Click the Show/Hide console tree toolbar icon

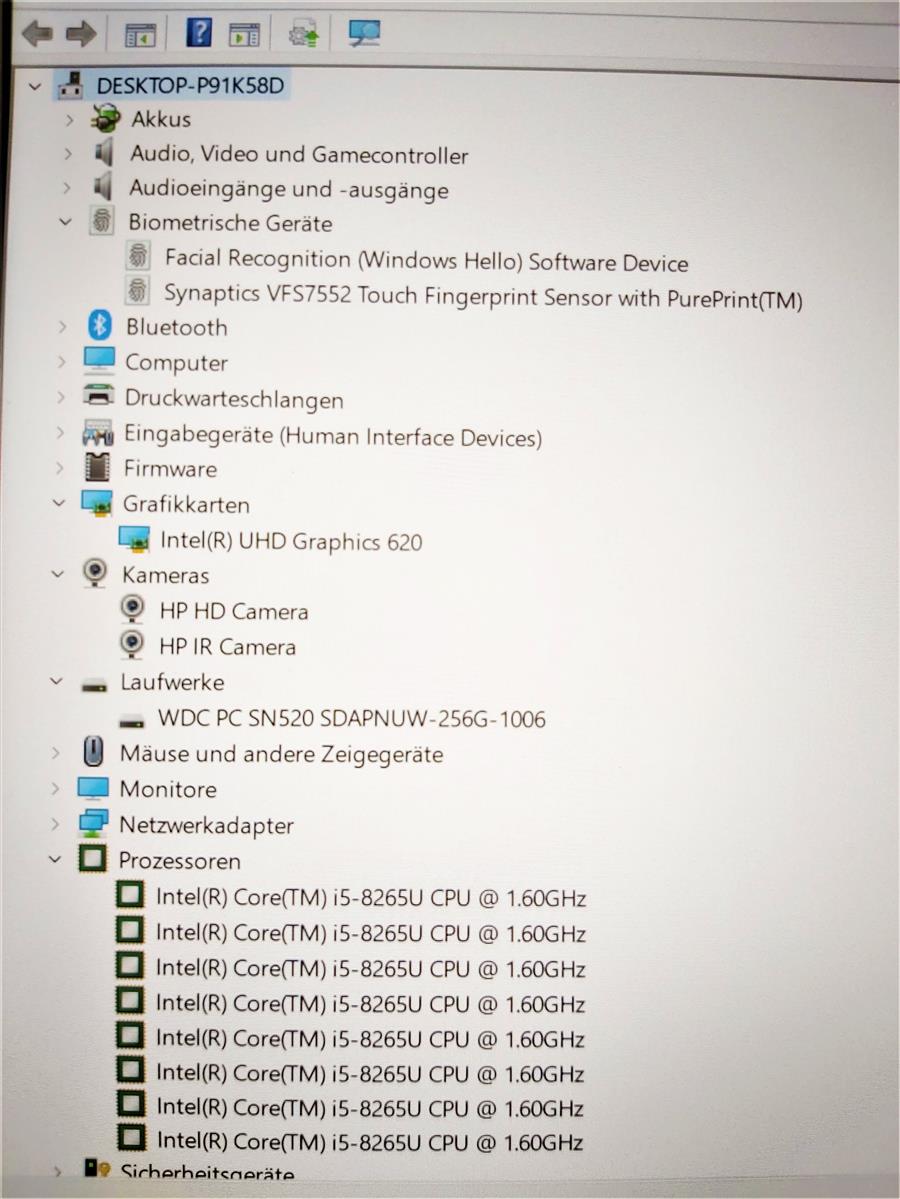(140, 34)
